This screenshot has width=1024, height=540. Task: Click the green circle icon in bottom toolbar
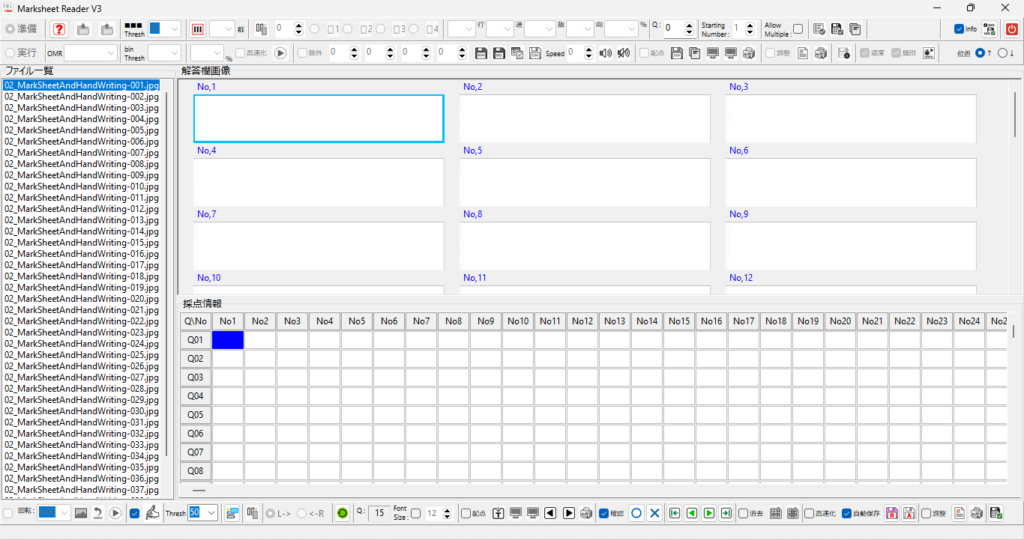coord(342,513)
